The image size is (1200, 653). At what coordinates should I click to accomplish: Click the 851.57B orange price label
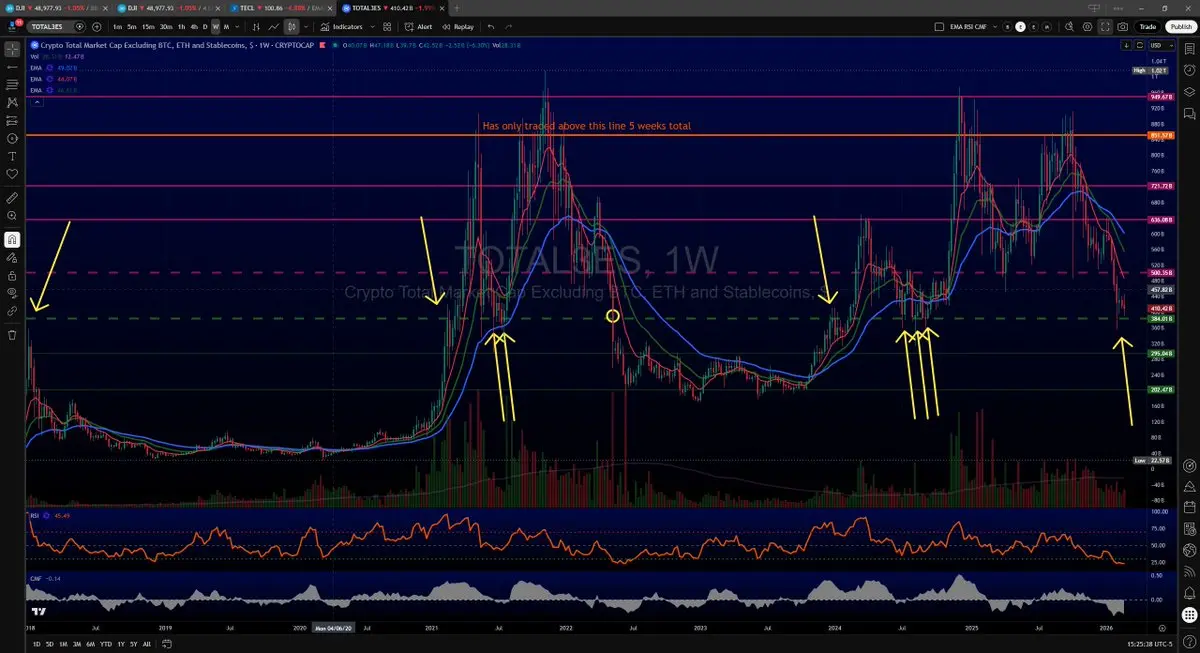(1161, 135)
